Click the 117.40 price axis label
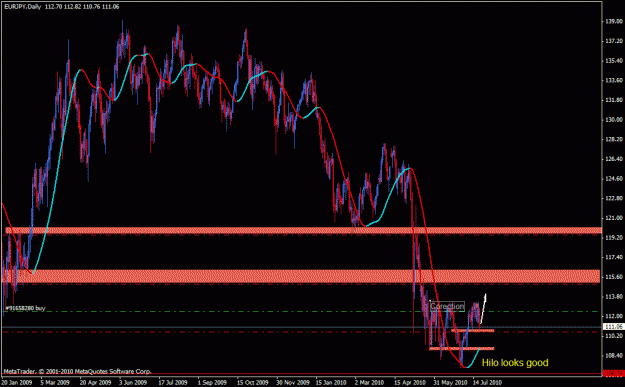This screenshot has width=625, height=387. coord(614,257)
